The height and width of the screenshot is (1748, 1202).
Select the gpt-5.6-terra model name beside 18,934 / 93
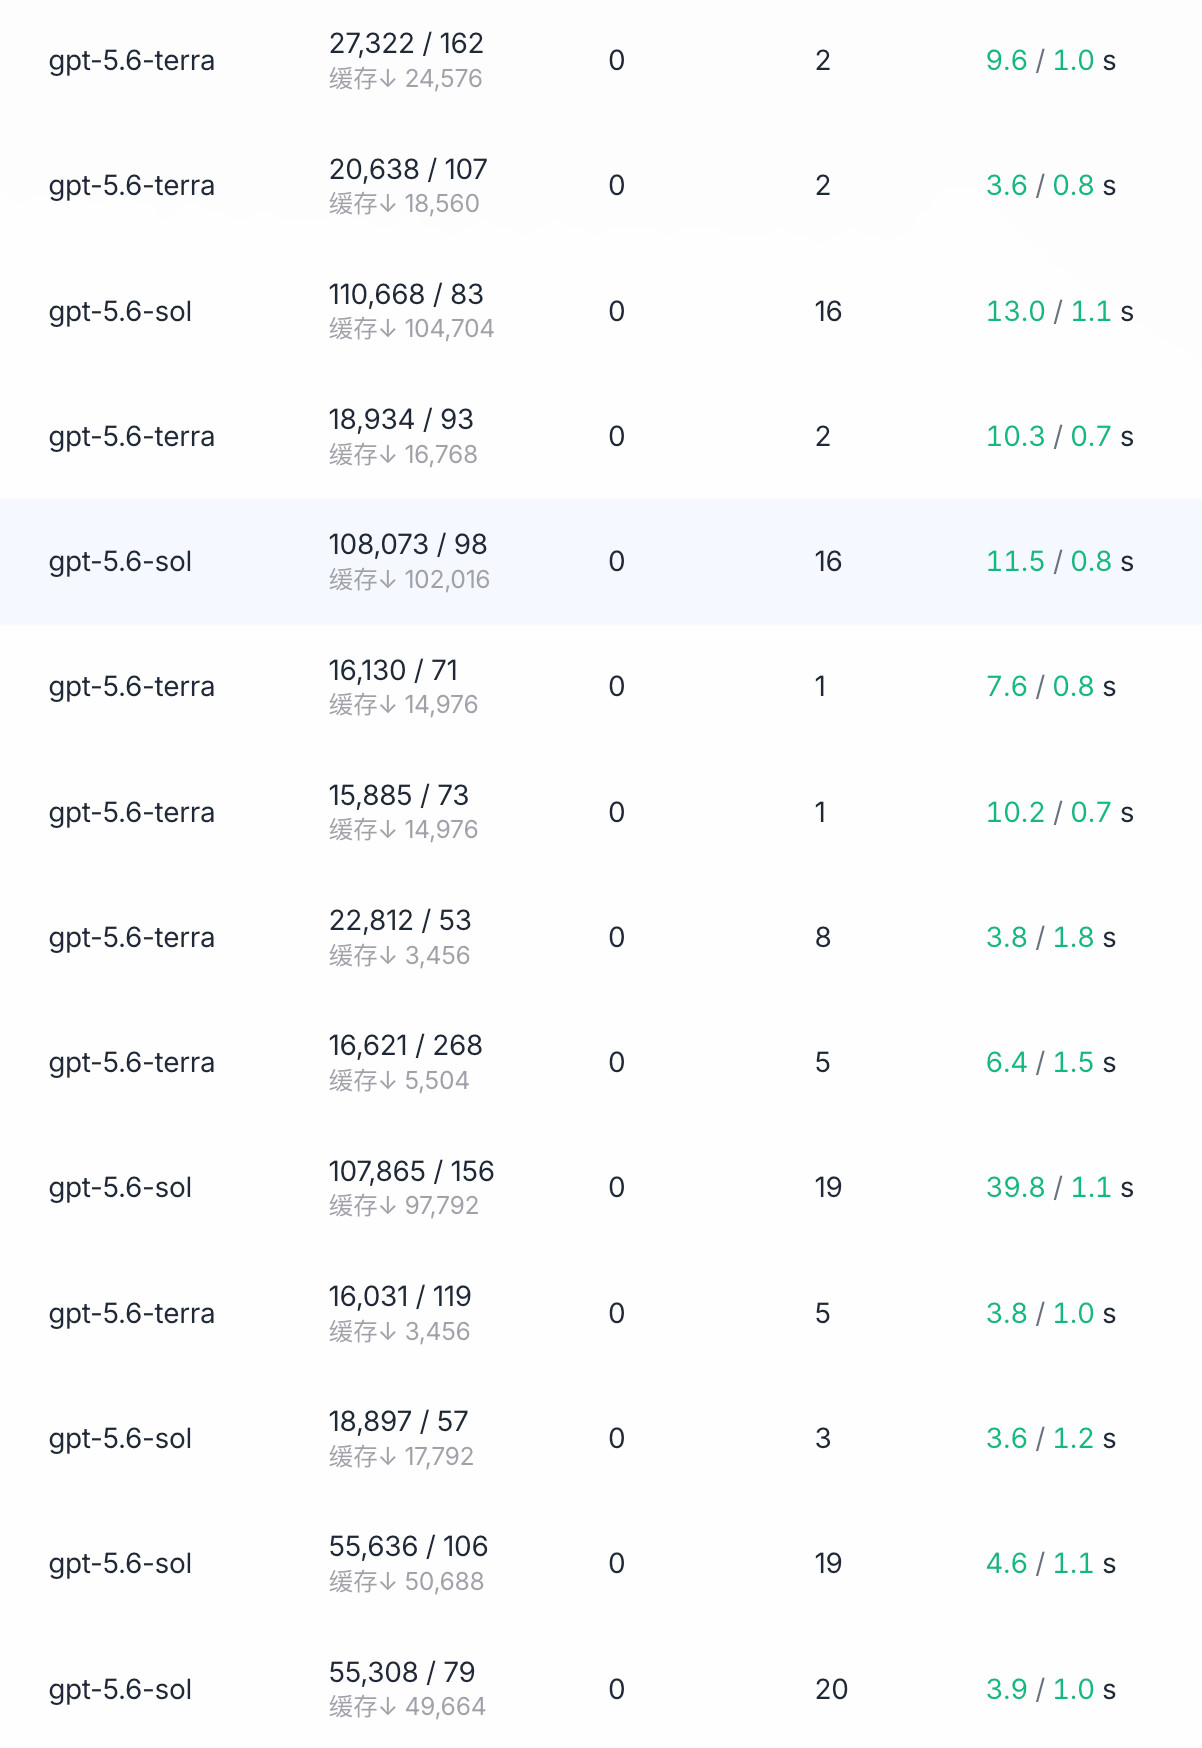[132, 437]
